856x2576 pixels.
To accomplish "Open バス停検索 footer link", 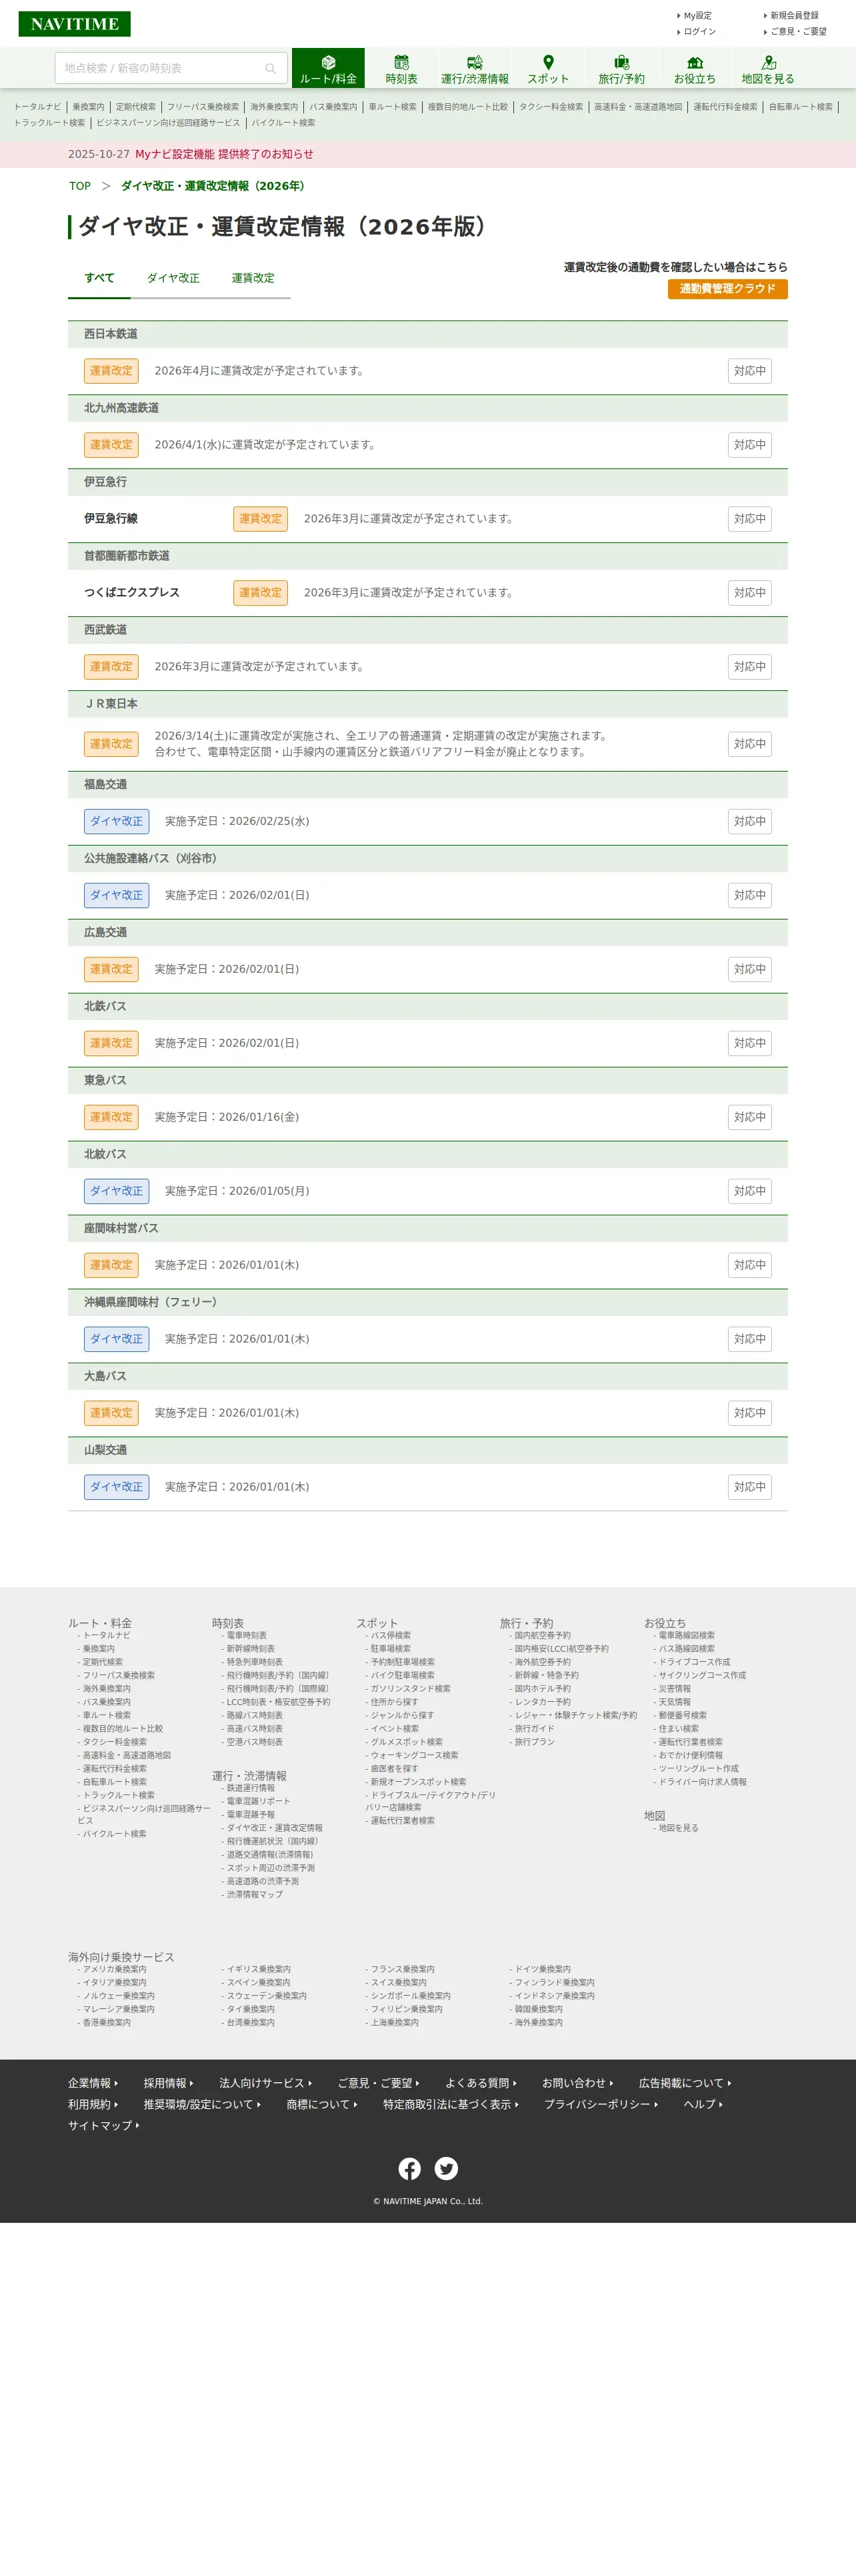I will coord(390,1635).
